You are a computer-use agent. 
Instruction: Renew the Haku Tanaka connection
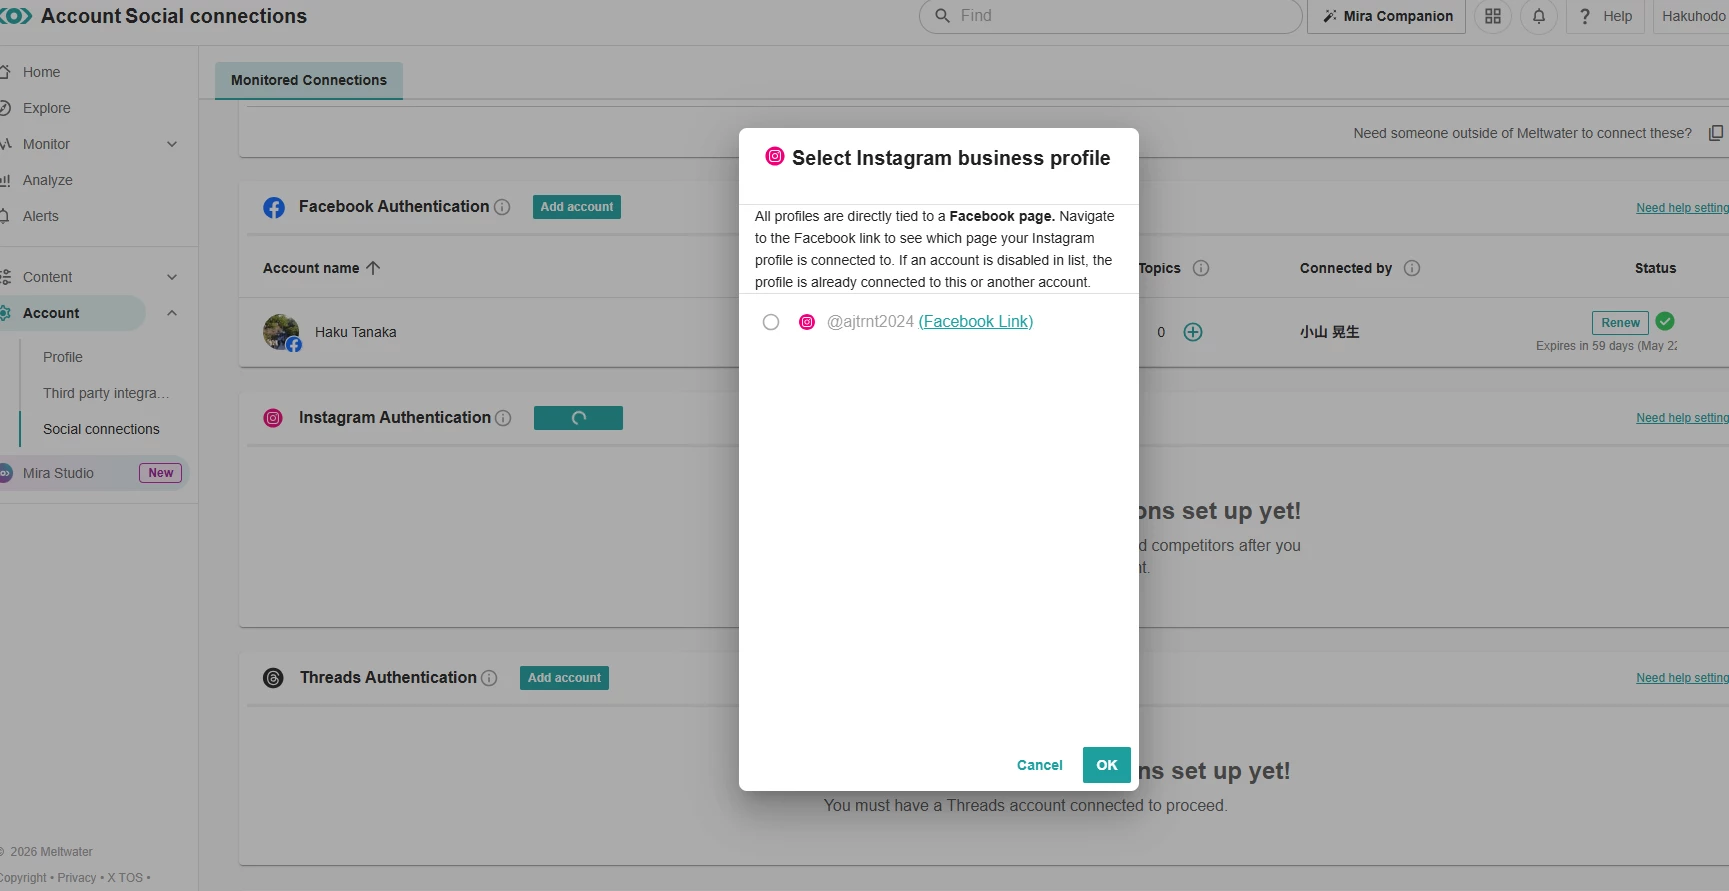(x=1619, y=322)
